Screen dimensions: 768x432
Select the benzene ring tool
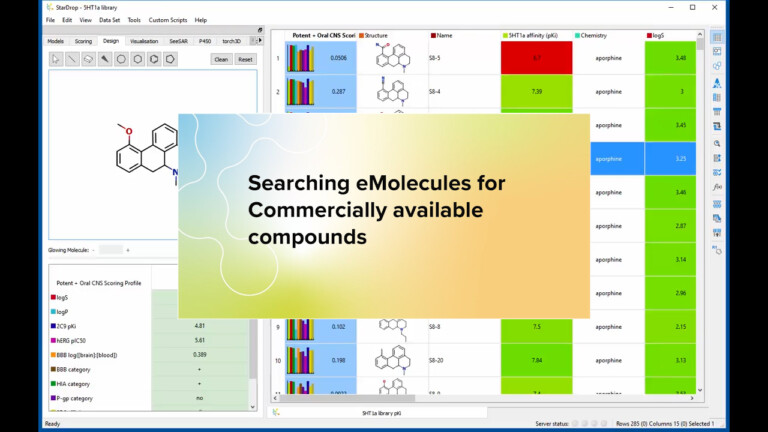[x=153, y=59]
